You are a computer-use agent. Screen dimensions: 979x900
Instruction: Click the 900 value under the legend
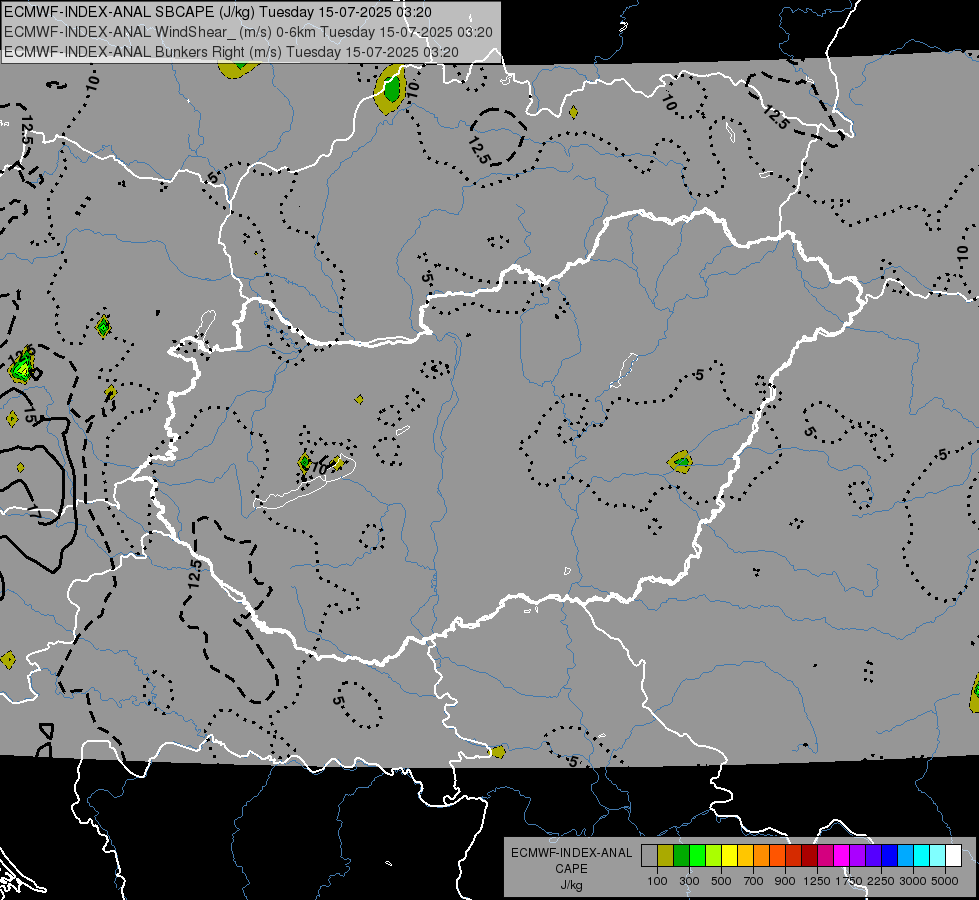785,881
